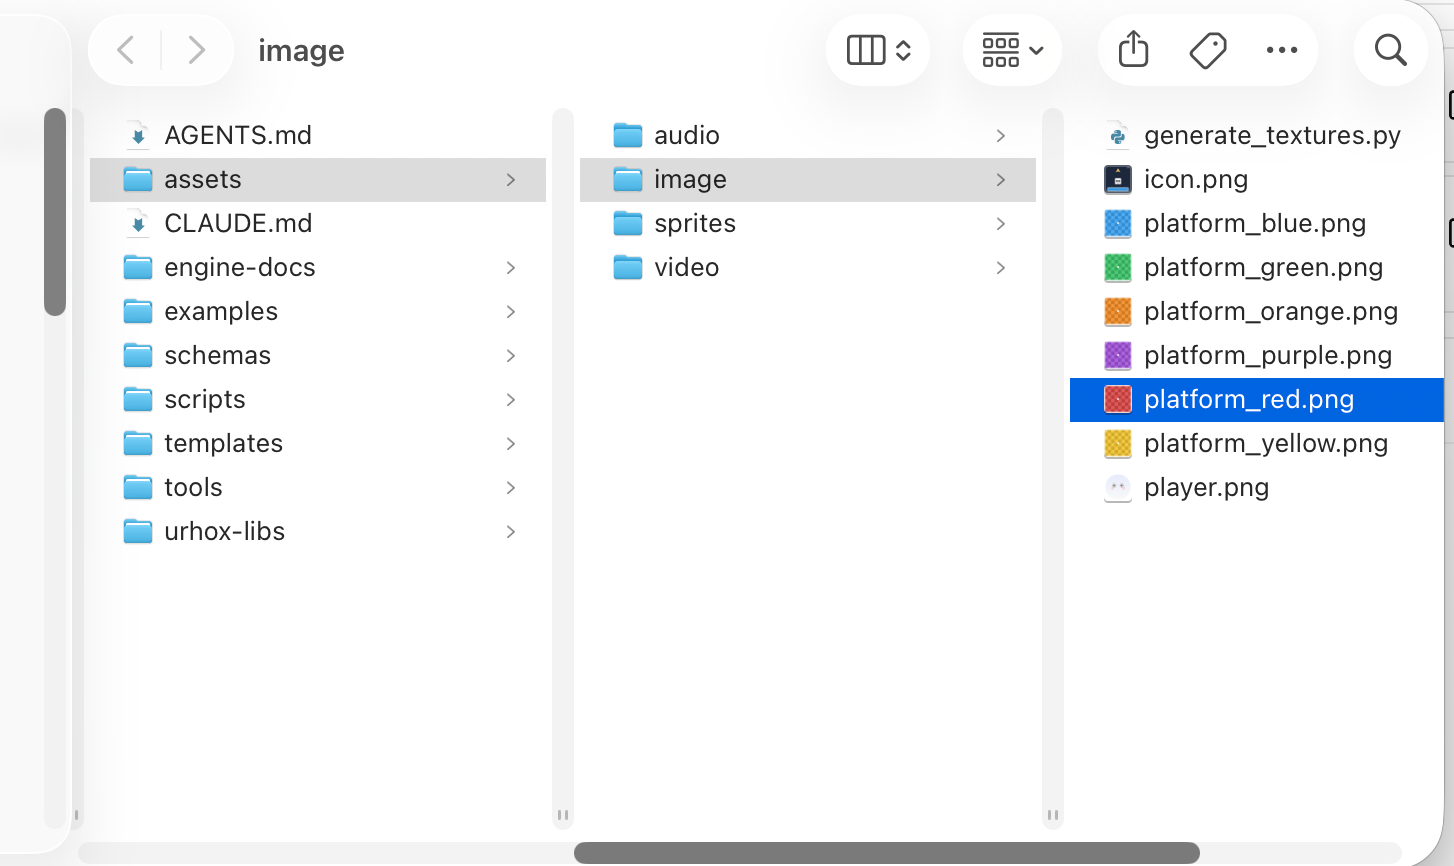The image size is (1454, 866).
Task: Click the examples folder icon
Action: click(138, 311)
